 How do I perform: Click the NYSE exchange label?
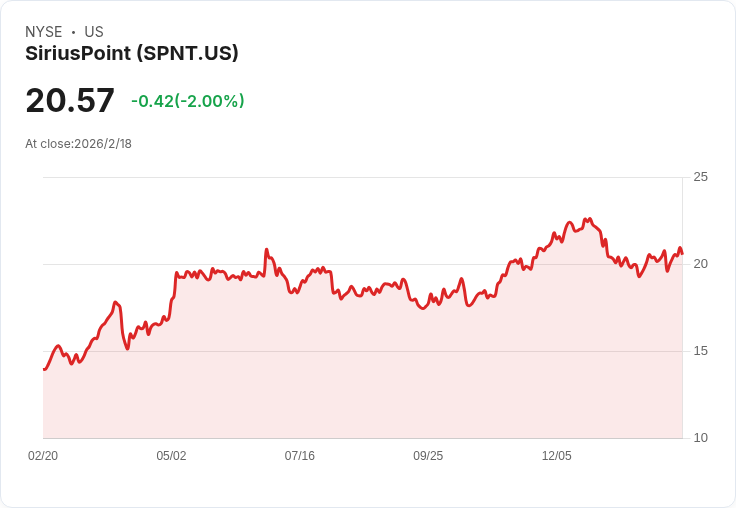click(43, 32)
